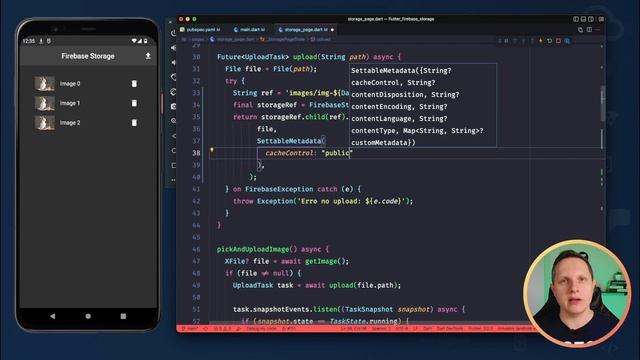Image resolution: width=640 pixels, height=360 pixels.
Task: Click the FirebaseException type on line 41
Action: coord(279,189)
